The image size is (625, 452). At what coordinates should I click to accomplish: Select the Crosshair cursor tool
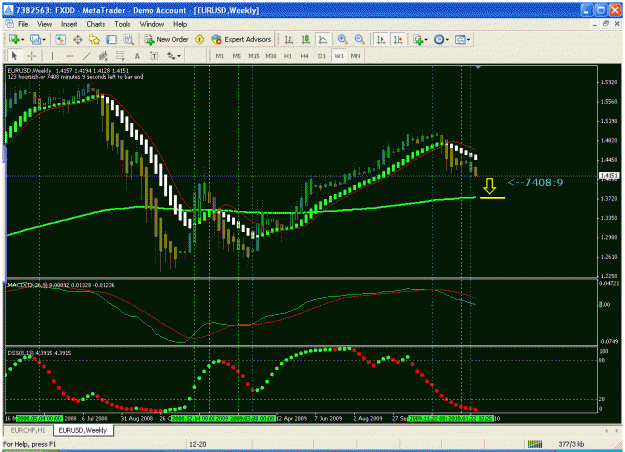pyautogui.click(x=31, y=56)
